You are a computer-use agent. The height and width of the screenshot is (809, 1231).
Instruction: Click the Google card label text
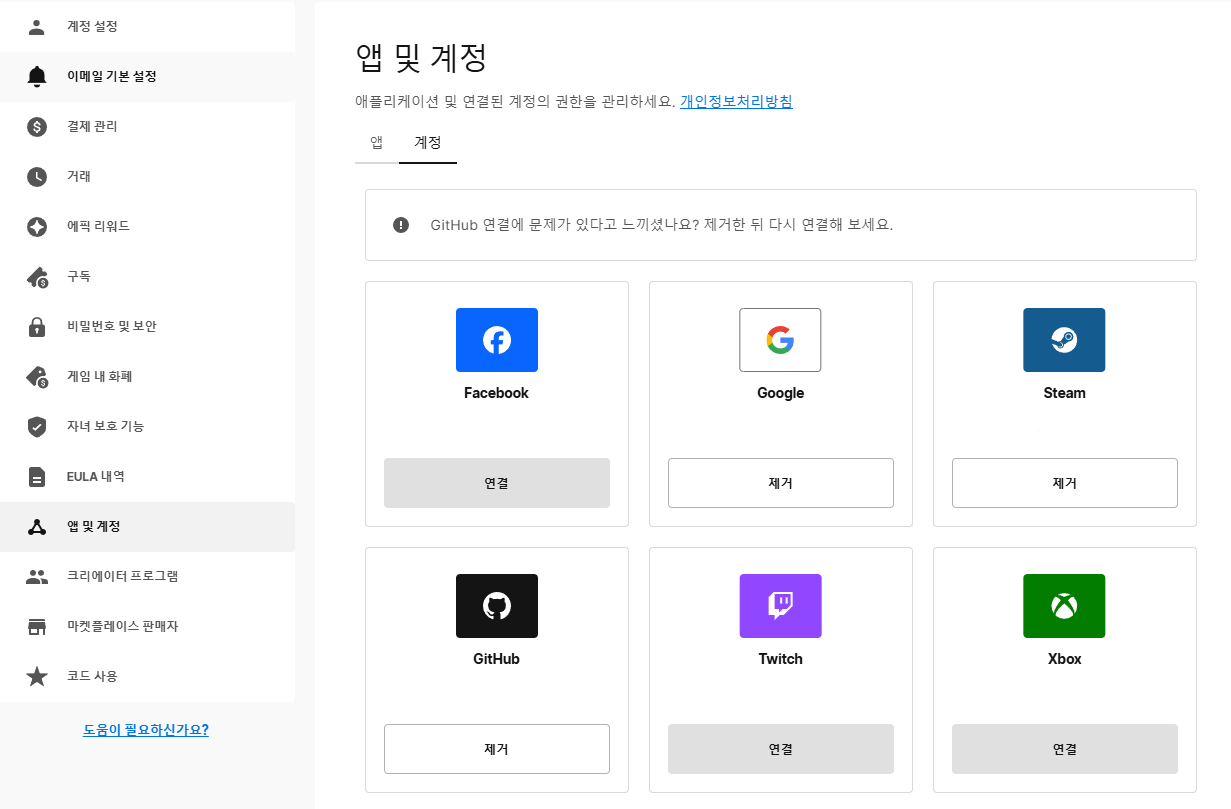click(780, 393)
